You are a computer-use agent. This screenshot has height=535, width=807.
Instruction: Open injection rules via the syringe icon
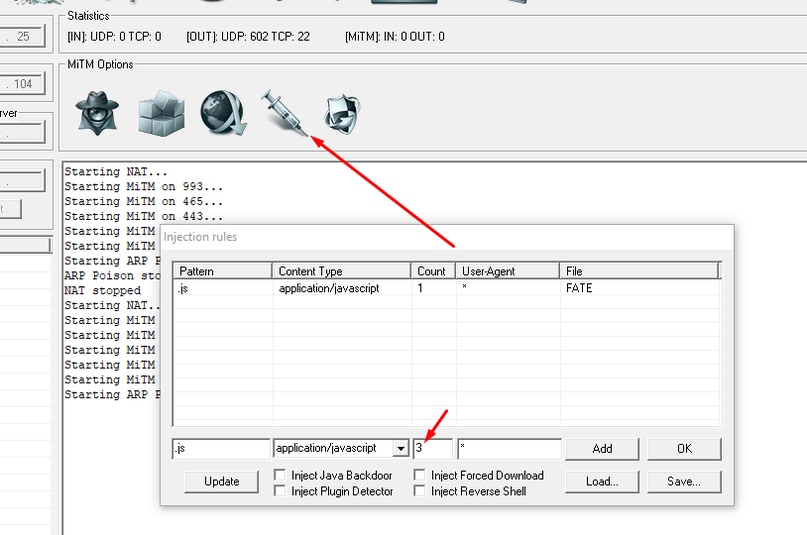point(283,112)
